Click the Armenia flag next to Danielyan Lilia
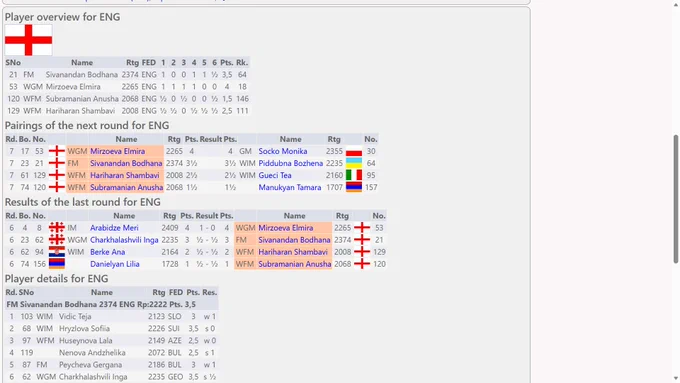The height and width of the screenshot is (383, 680). pyautogui.click(x=57, y=265)
